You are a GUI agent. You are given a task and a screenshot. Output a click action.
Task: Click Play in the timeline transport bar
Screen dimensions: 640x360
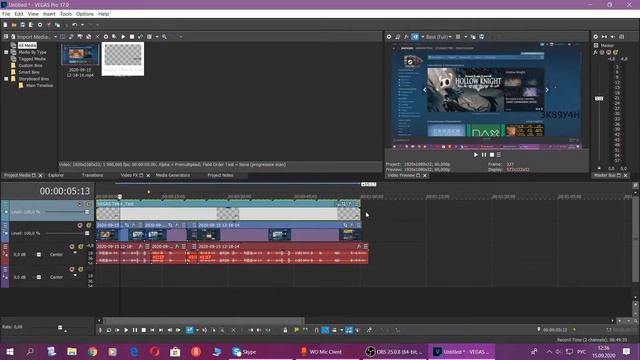(126, 330)
